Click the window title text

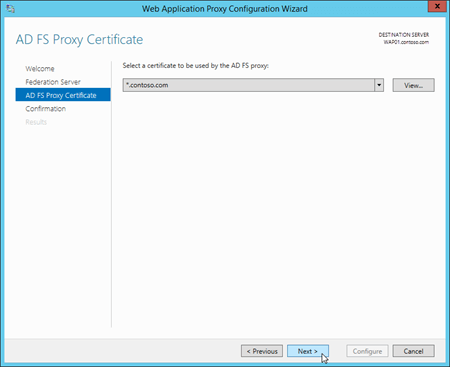coord(225,9)
